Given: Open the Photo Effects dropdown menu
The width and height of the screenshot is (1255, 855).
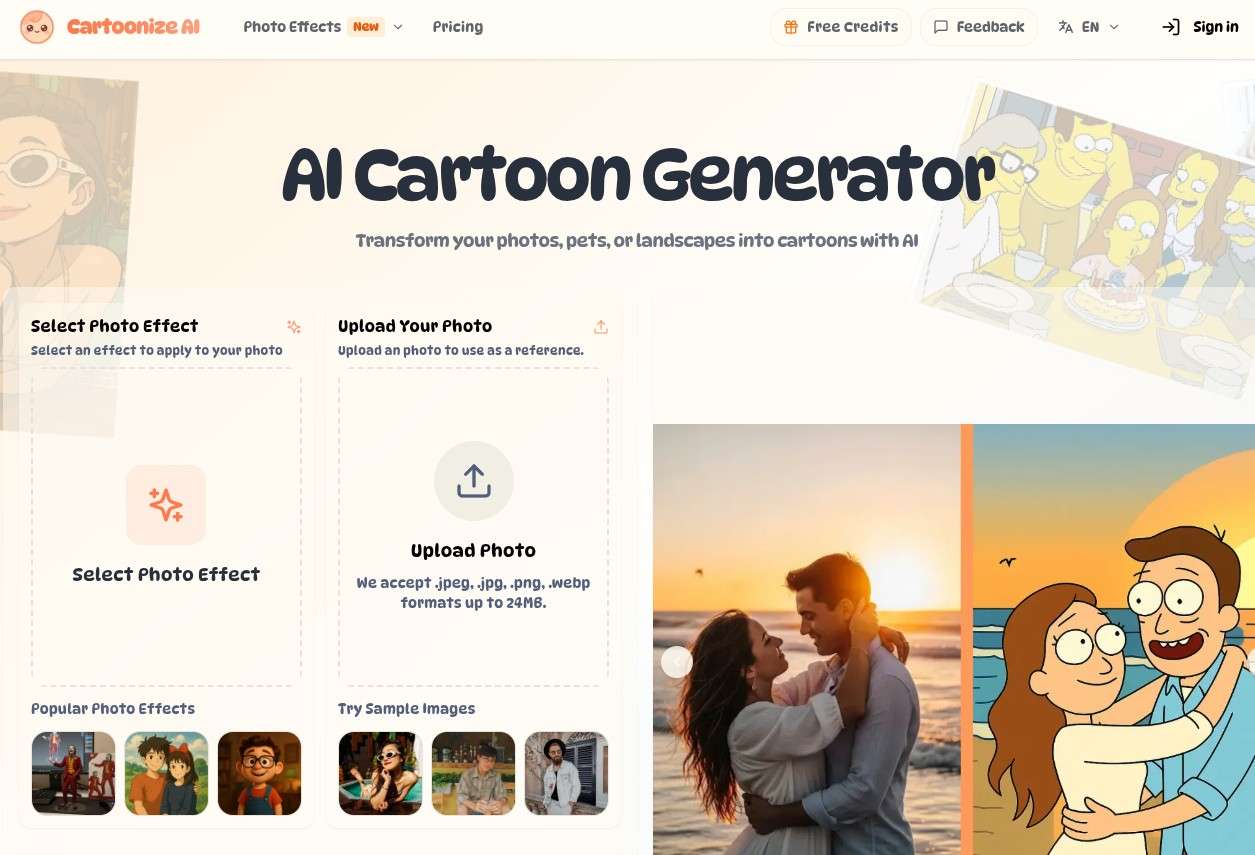Looking at the screenshot, I should (x=323, y=27).
